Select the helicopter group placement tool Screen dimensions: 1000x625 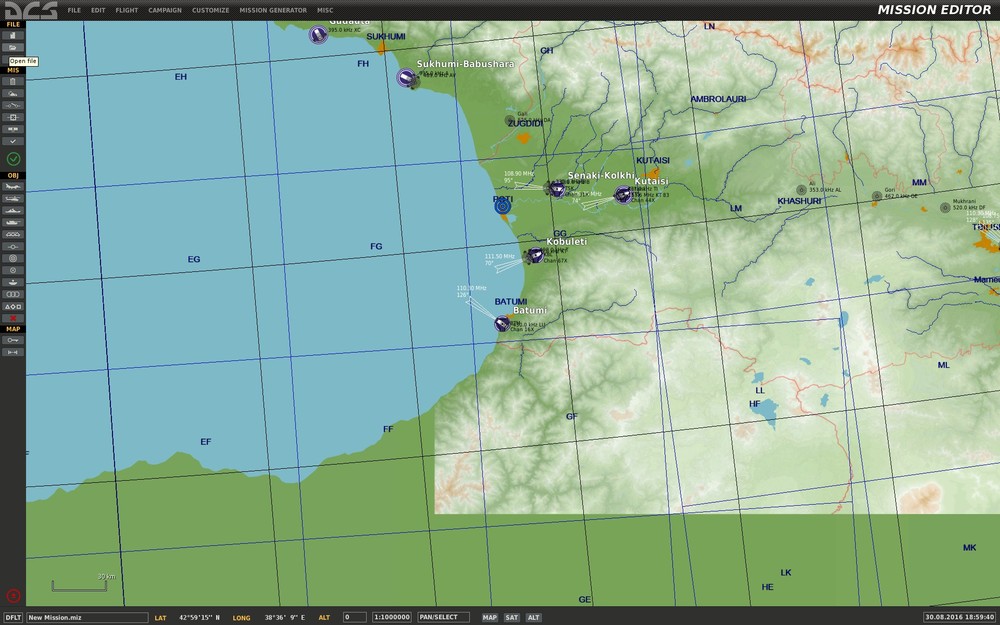(x=13, y=199)
